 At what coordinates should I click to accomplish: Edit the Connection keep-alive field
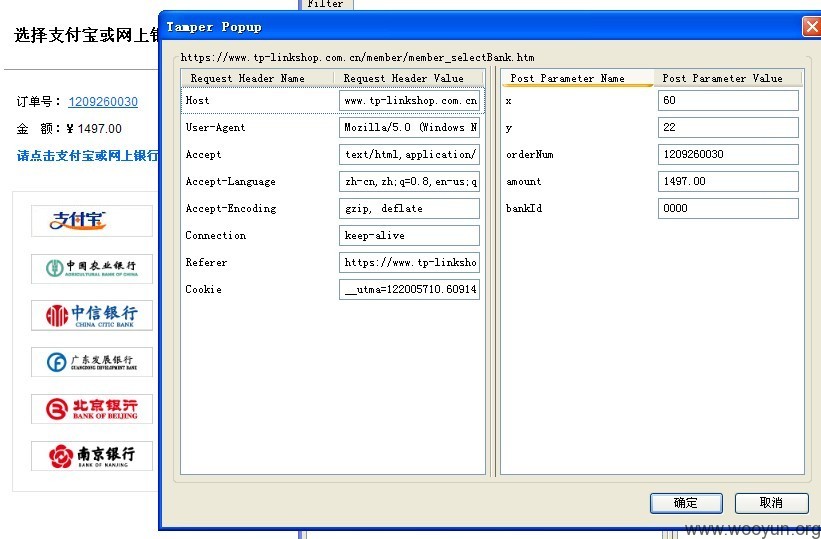[x=409, y=235]
